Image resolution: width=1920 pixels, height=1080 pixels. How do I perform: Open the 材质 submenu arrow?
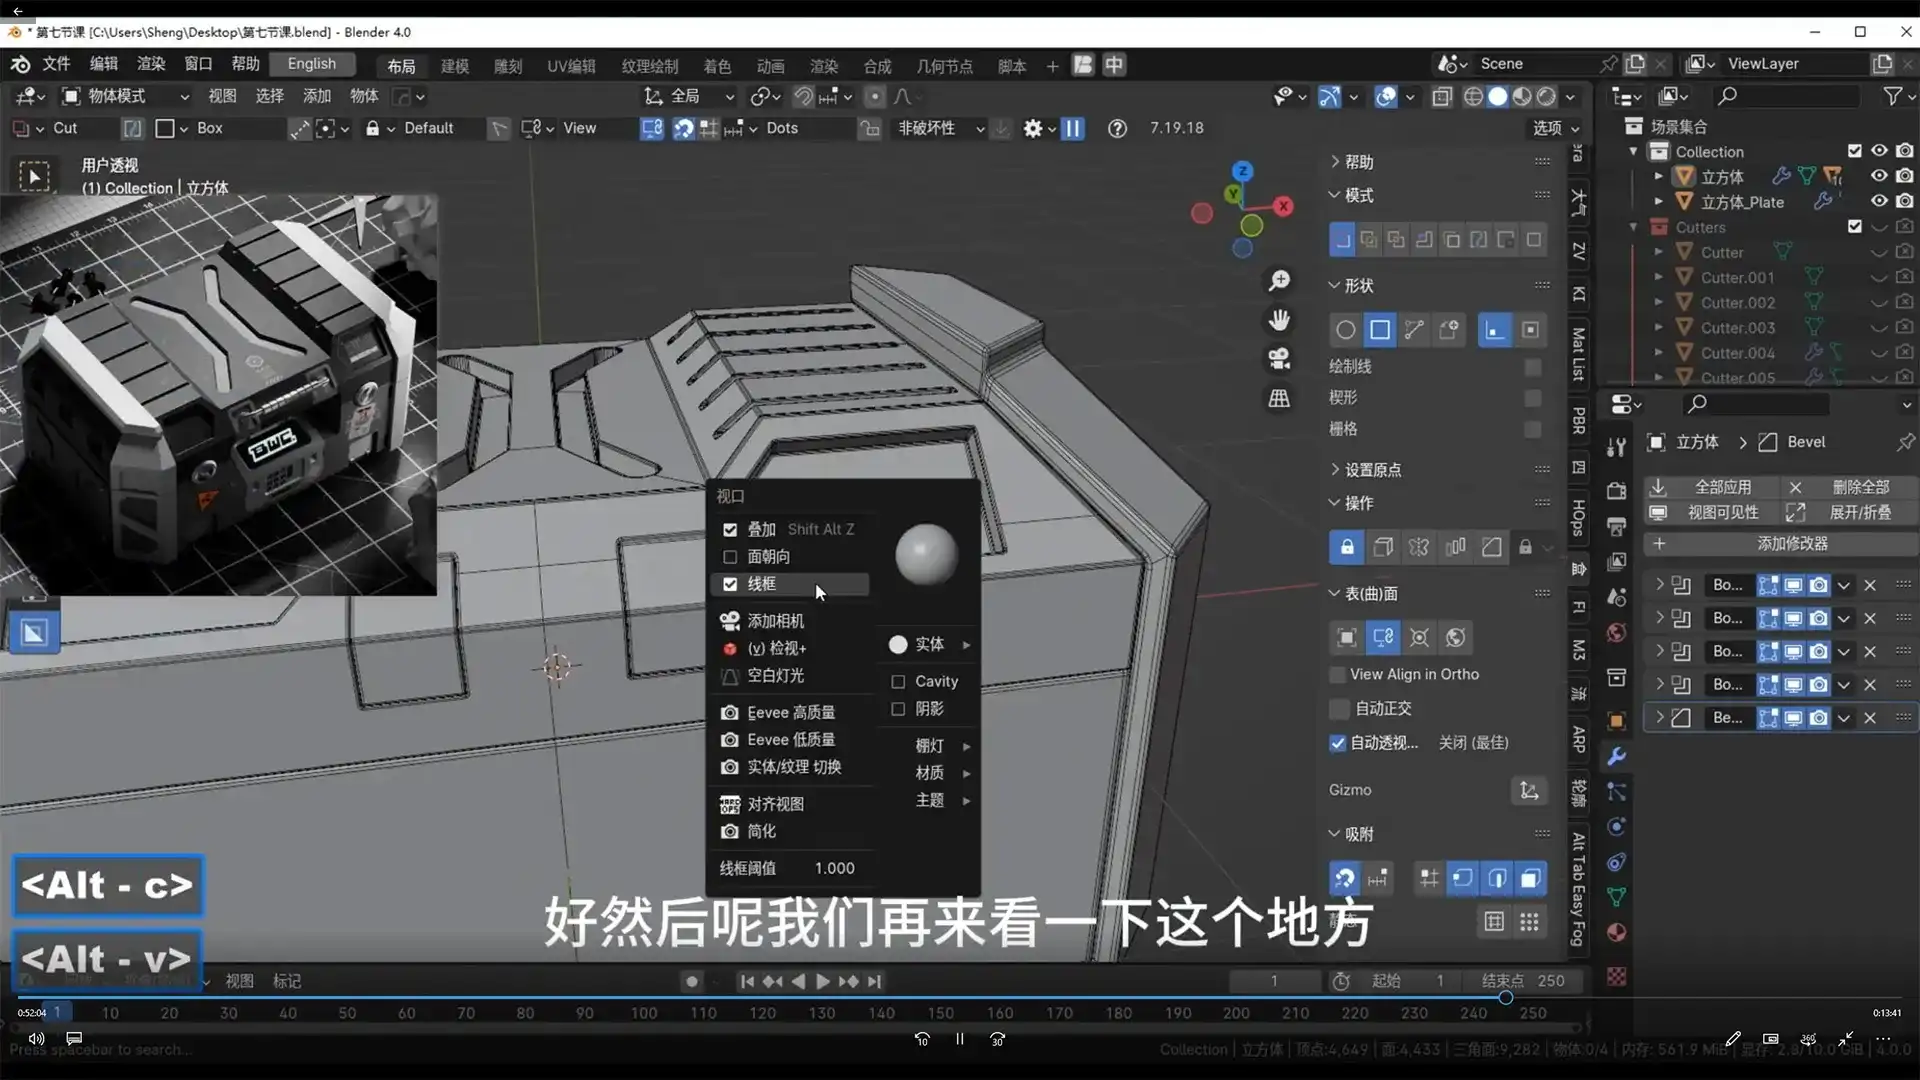tap(964, 772)
